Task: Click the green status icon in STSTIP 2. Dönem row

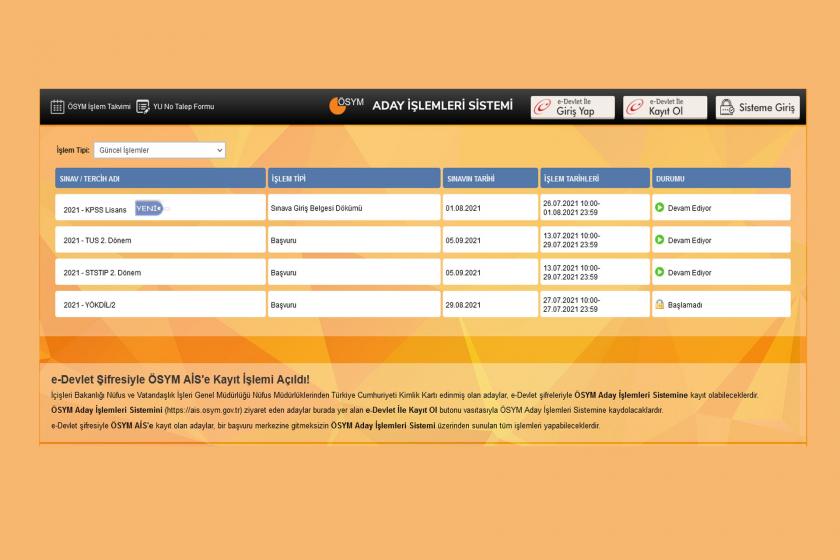Action: [x=659, y=272]
